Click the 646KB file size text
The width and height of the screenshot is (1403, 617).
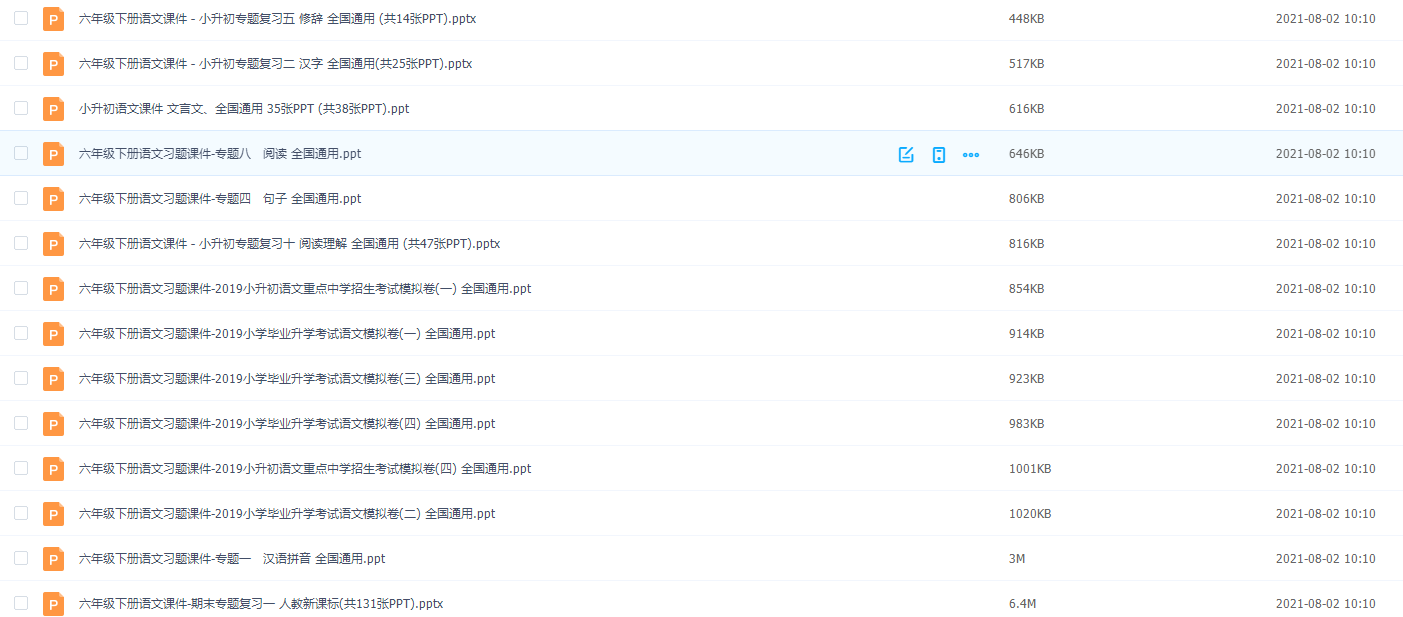click(x=1027, y=153)
